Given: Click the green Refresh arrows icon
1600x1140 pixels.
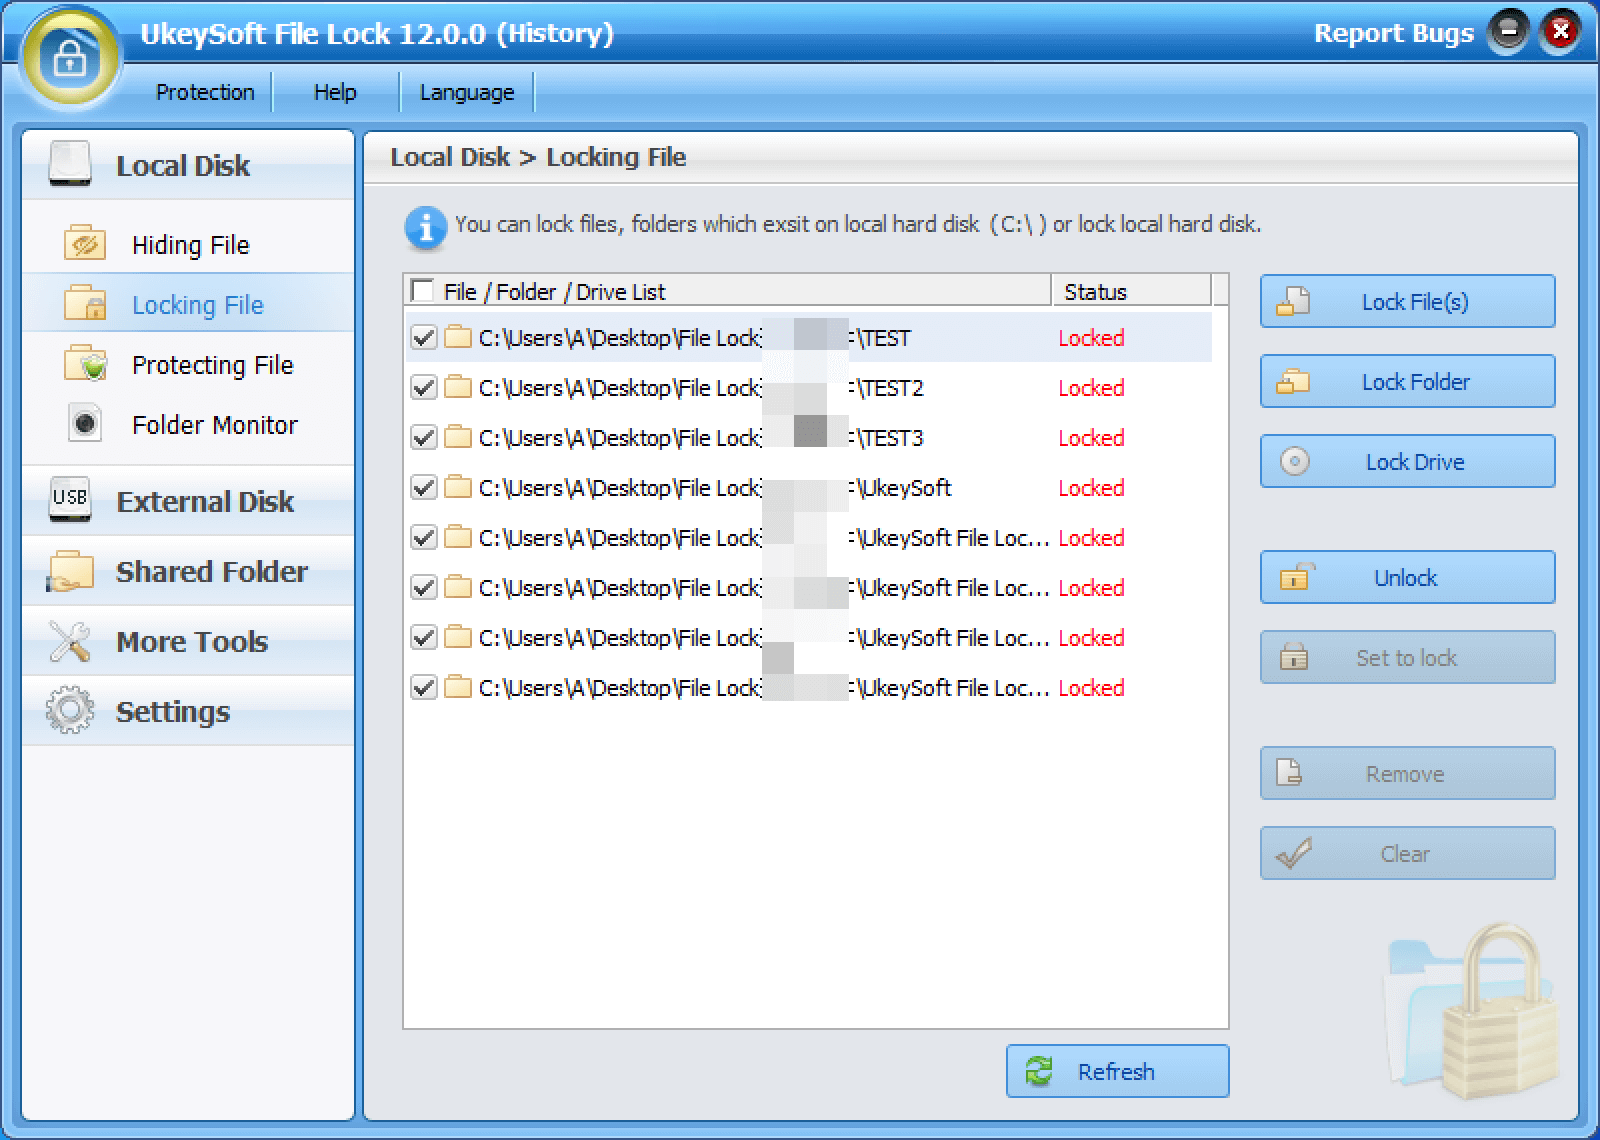Looking at the screenshot, I should [x=1039, y=1071].
